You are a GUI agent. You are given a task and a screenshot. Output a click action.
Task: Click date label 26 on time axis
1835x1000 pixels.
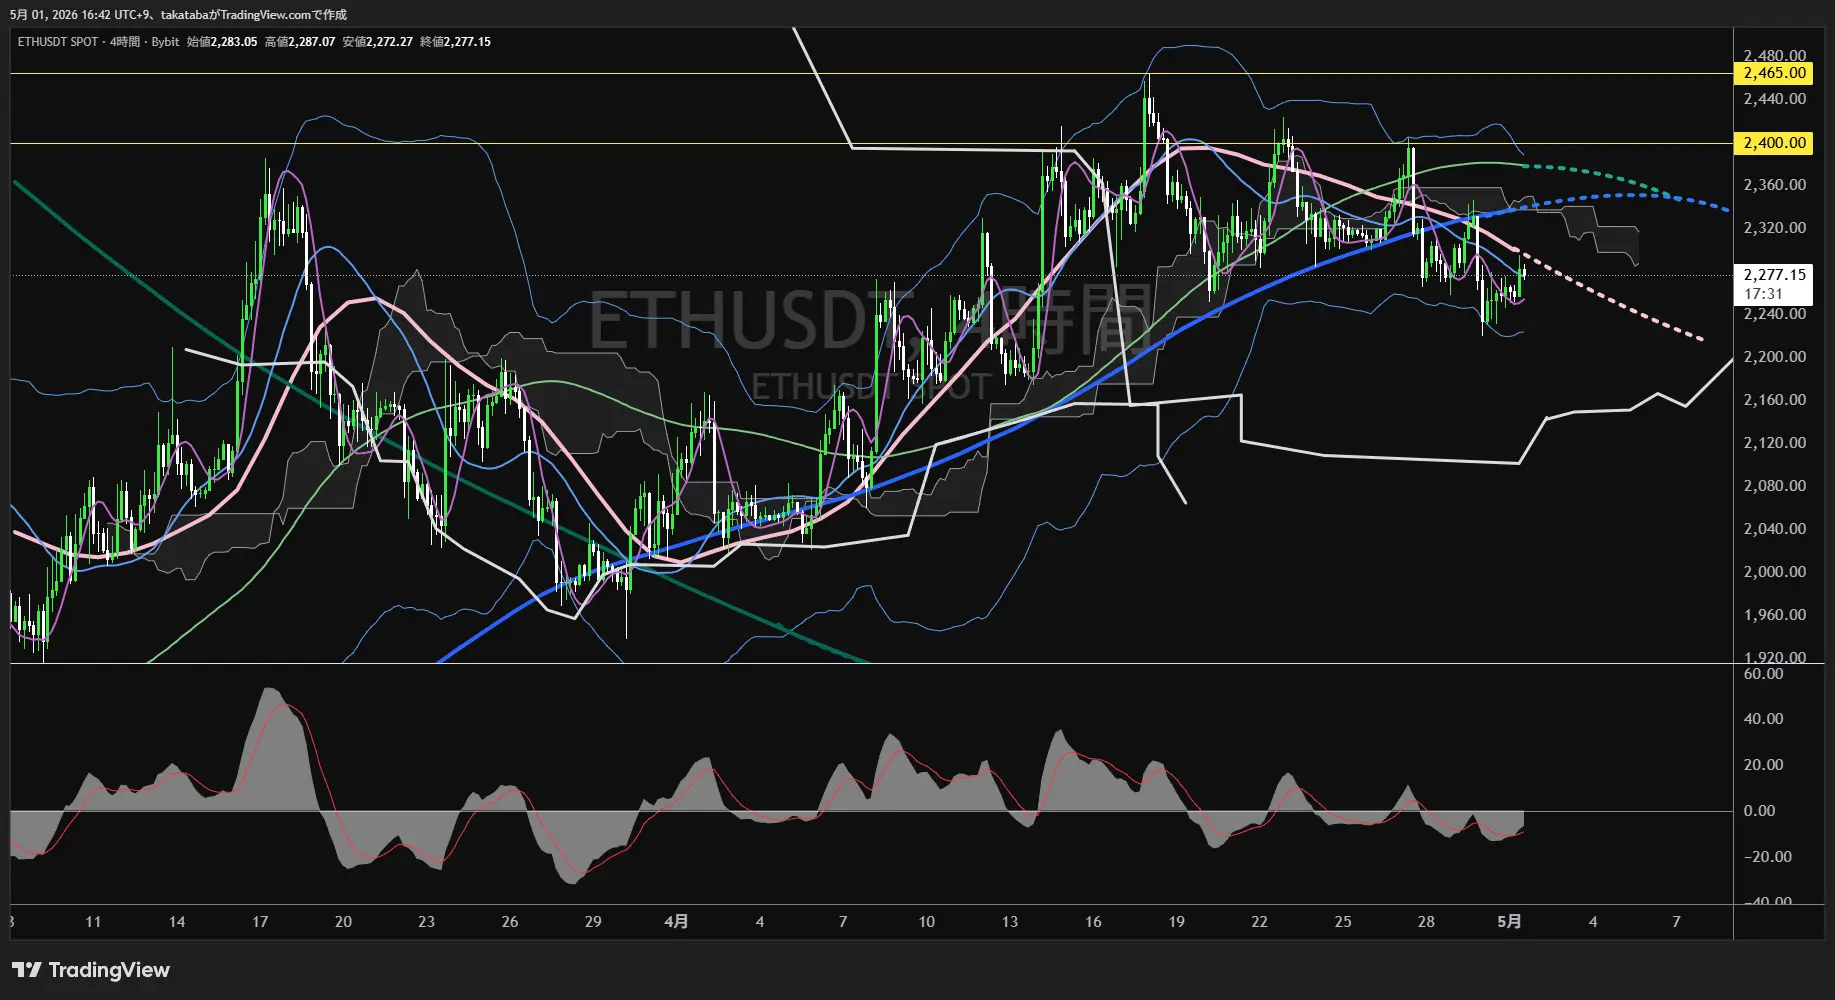coord(510,922)
